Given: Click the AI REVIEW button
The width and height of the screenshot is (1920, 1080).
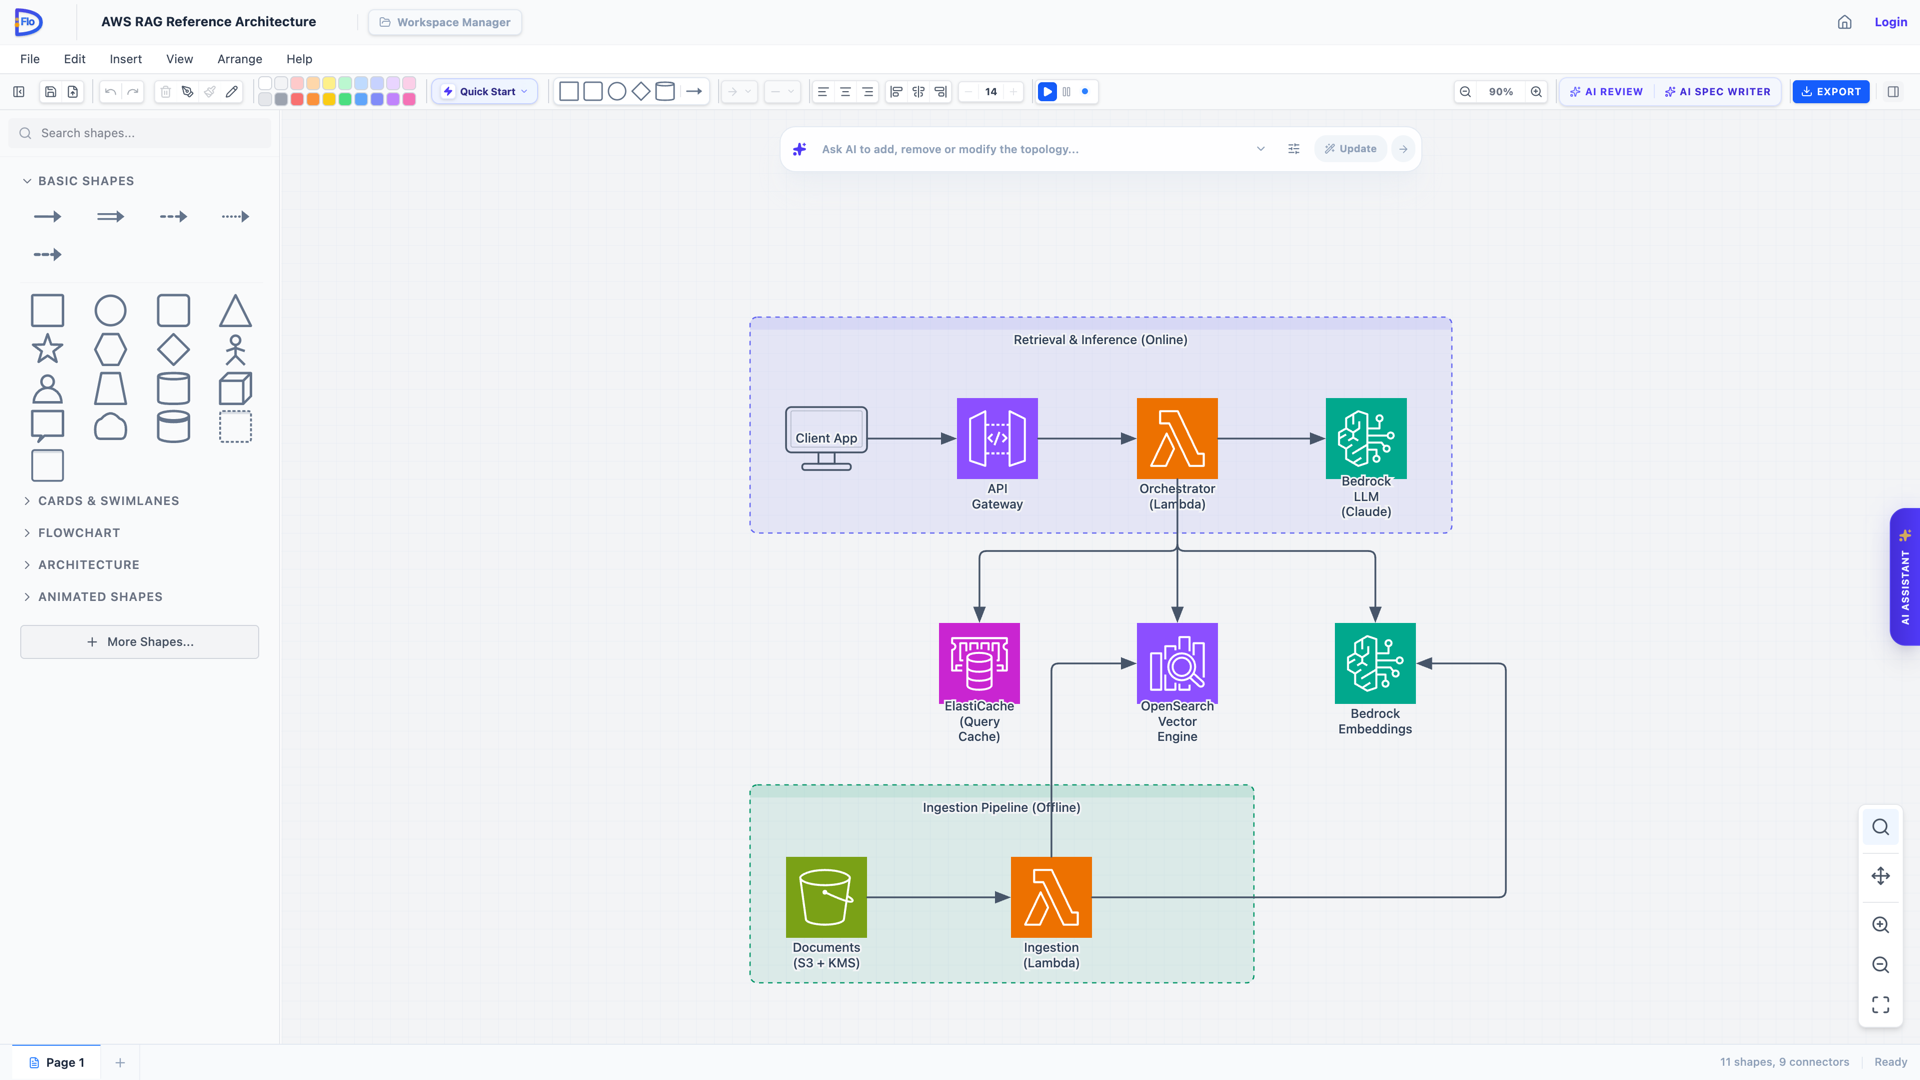Looking at the screenshot, I should (x=1606, y=91).
